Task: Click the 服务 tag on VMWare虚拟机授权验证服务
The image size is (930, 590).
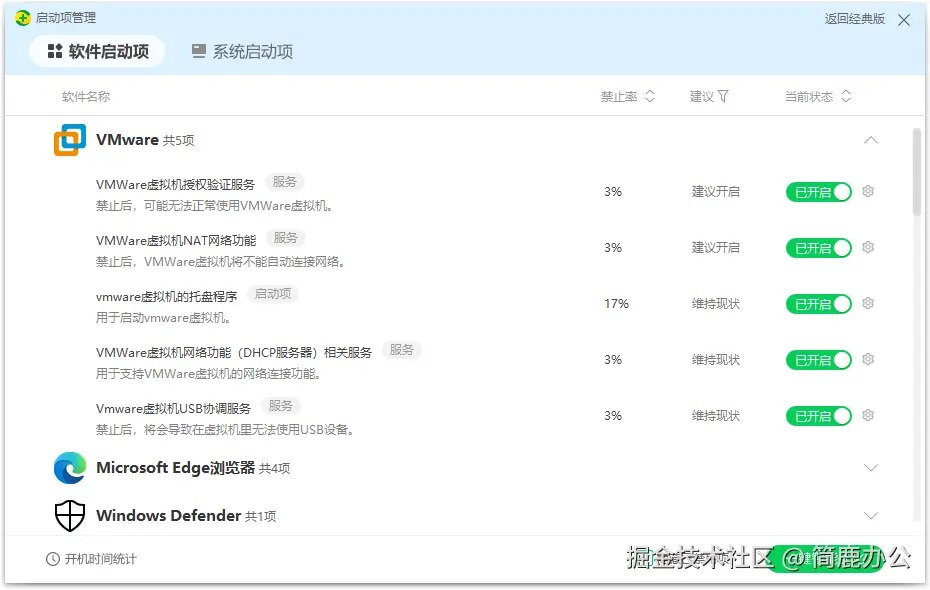Action: pyautogui.click(x=284, y=182)
